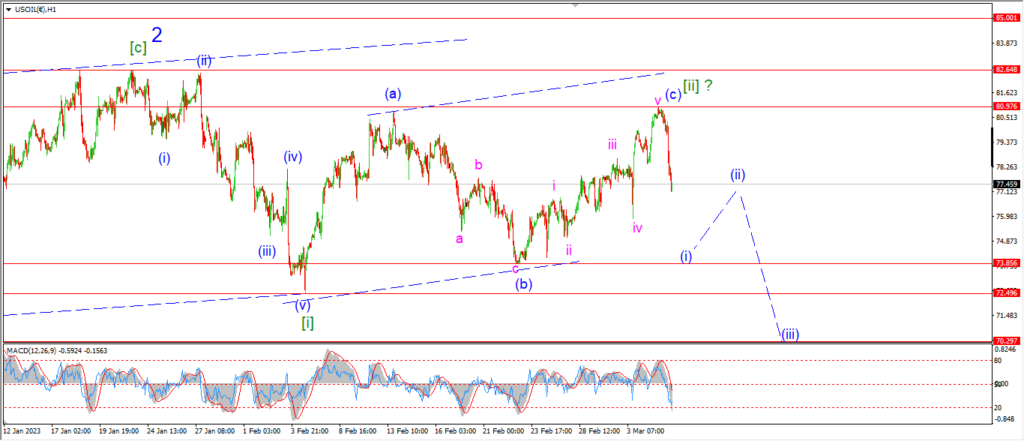Click the large blue wave 2 label
1024x441 pixels.
157,35
